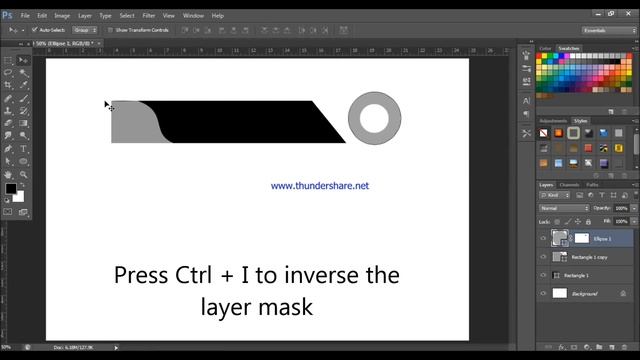Click the Delete layer trash icon
Screen dimensions: 640x360
click(624, 347)
